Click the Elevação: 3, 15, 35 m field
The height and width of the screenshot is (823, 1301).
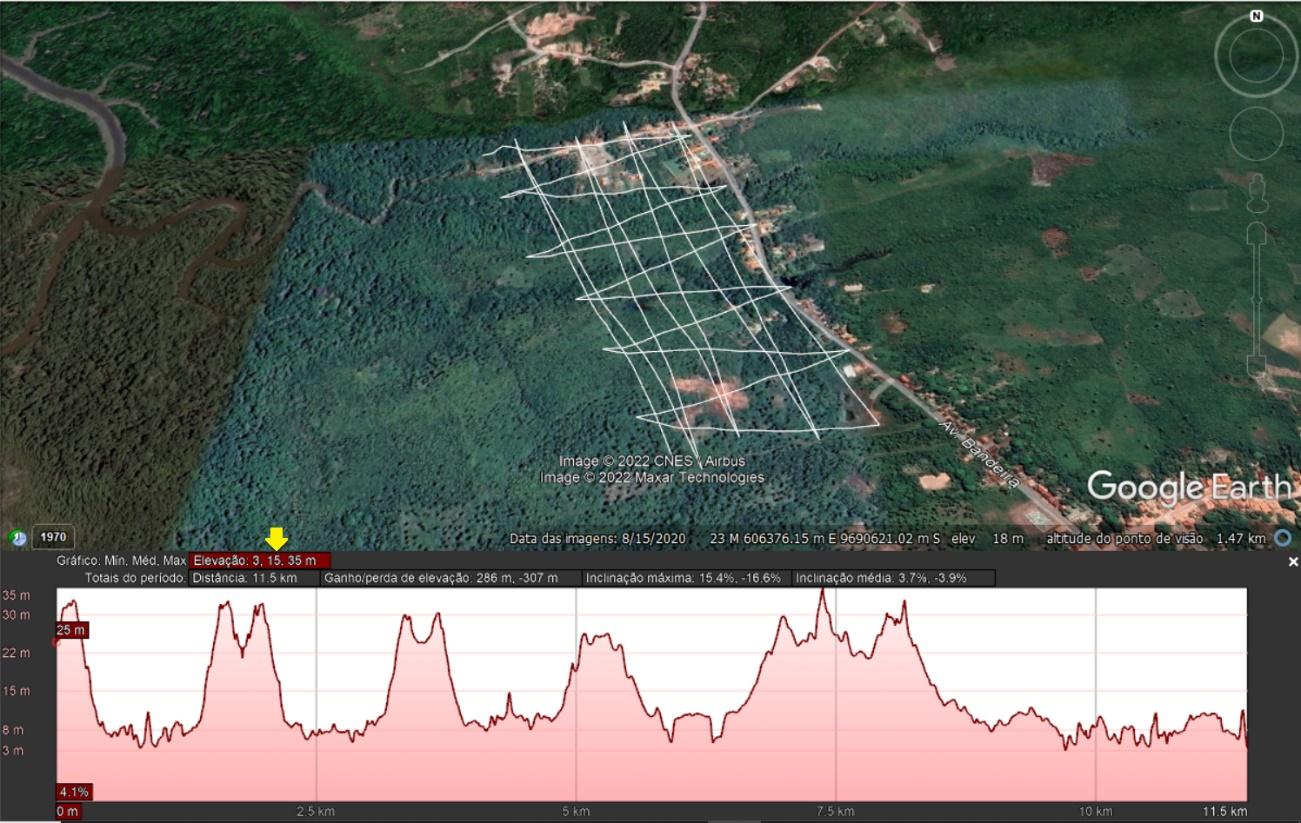point(260,561)
